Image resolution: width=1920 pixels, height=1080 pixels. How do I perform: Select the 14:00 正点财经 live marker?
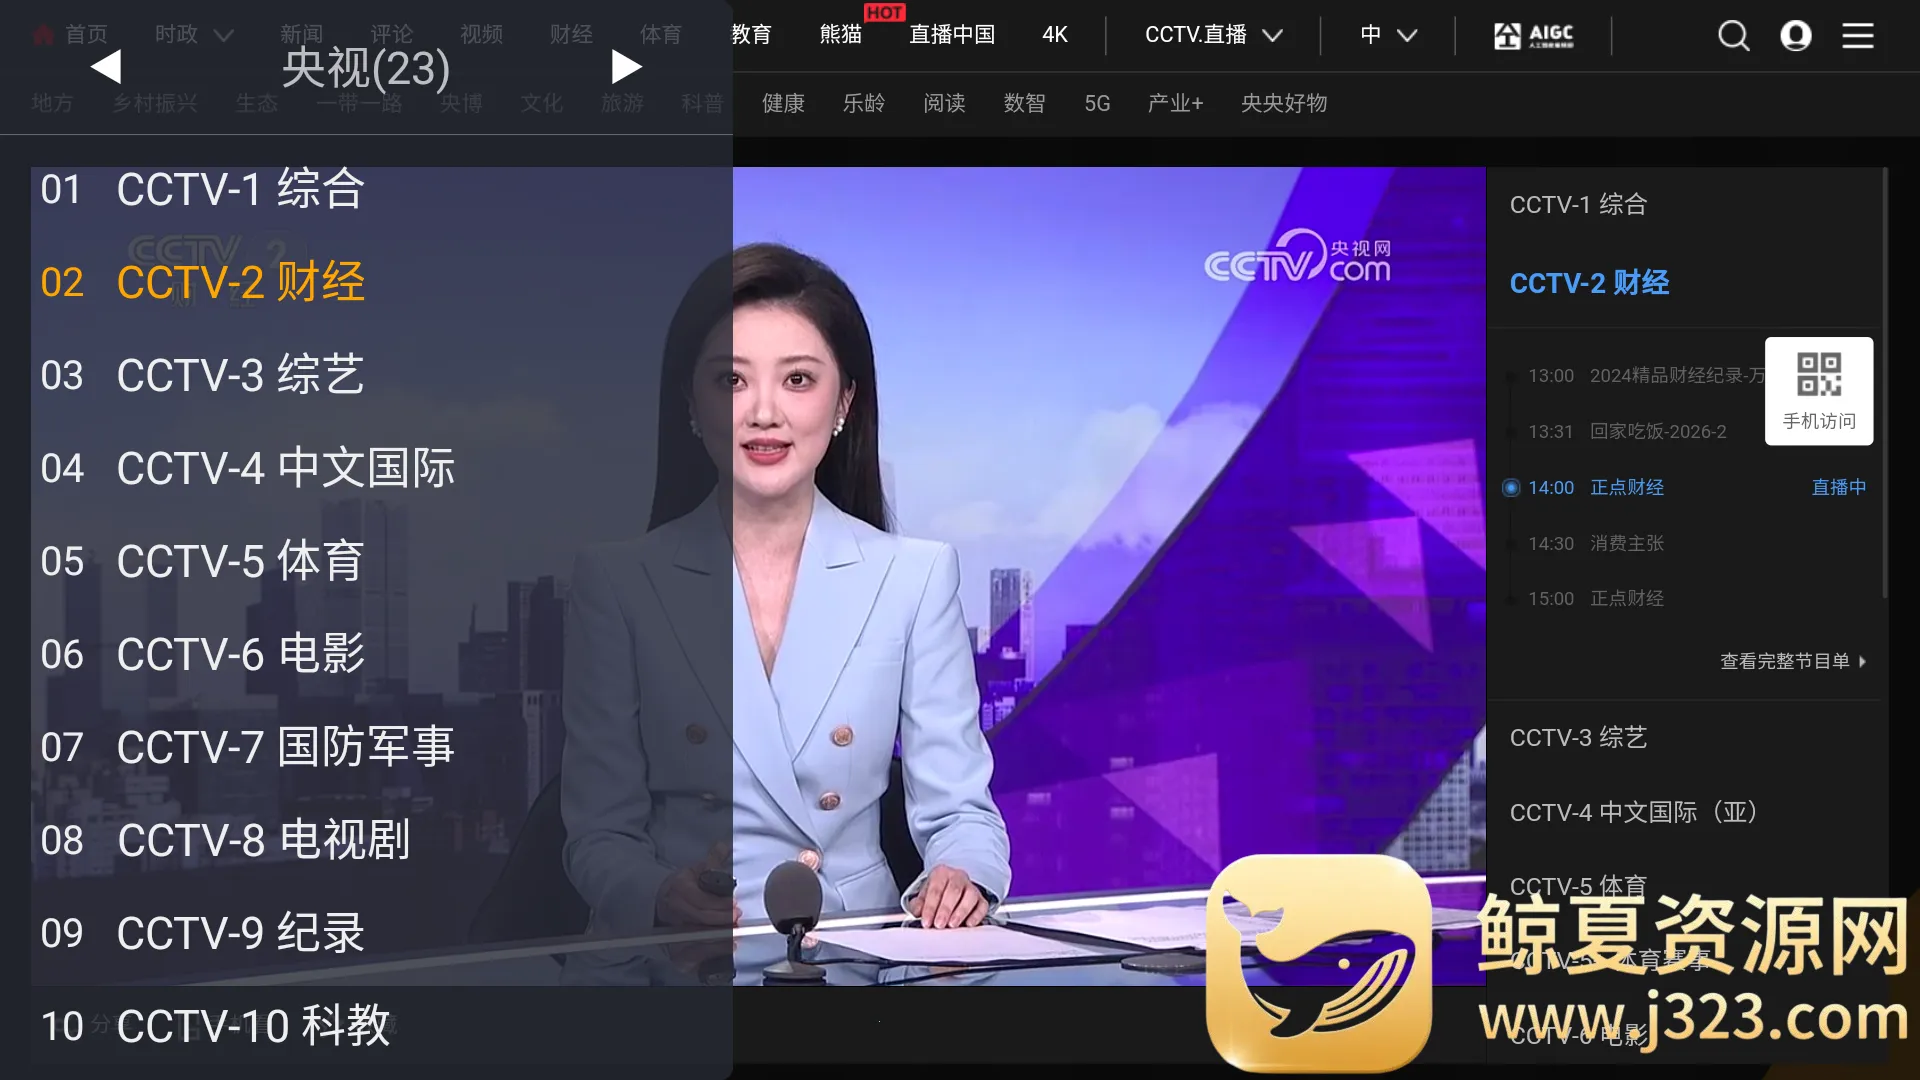pyautogui.click(x=1511, y=488)
